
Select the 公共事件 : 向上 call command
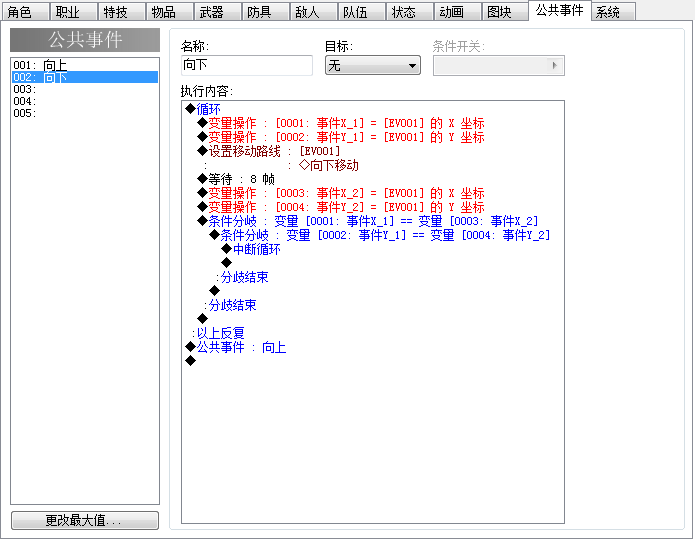(x=373, y=347)
